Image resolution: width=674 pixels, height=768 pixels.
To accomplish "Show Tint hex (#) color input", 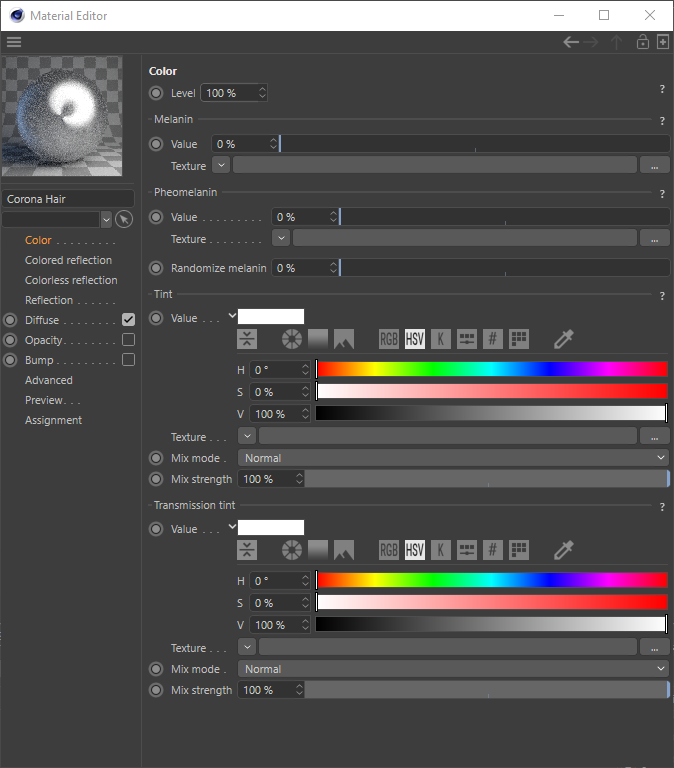I will [493, 339].
